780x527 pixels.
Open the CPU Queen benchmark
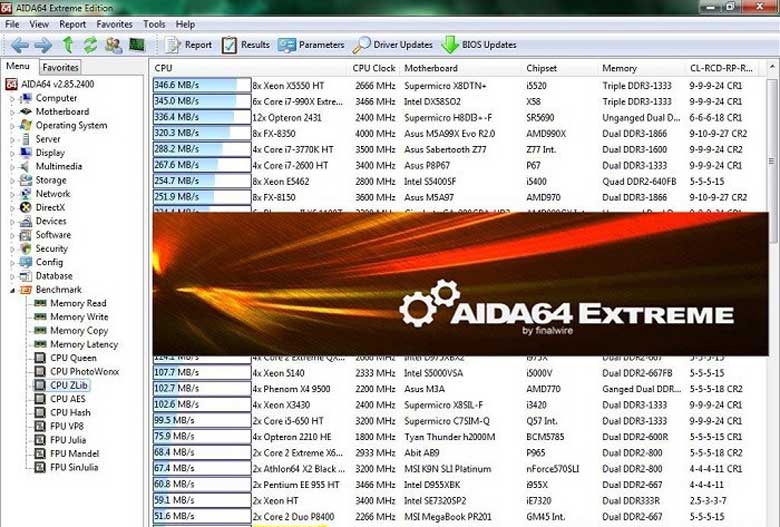pos(73,358)
